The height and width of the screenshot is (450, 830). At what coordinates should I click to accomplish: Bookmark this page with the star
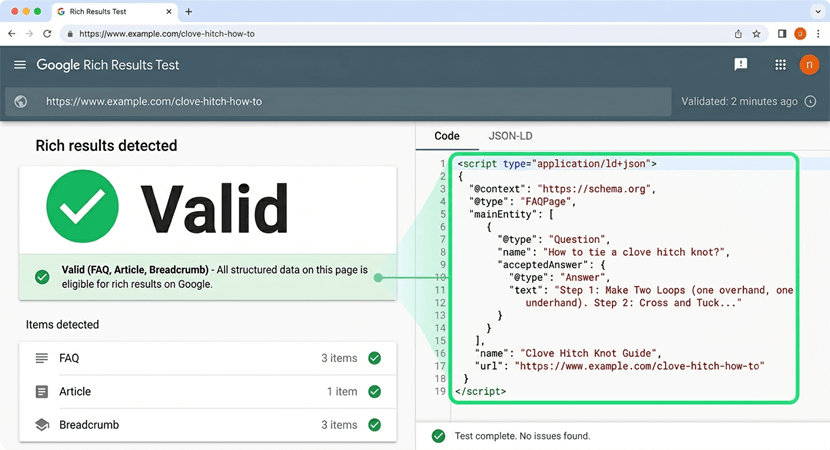[x=756, y=34]
